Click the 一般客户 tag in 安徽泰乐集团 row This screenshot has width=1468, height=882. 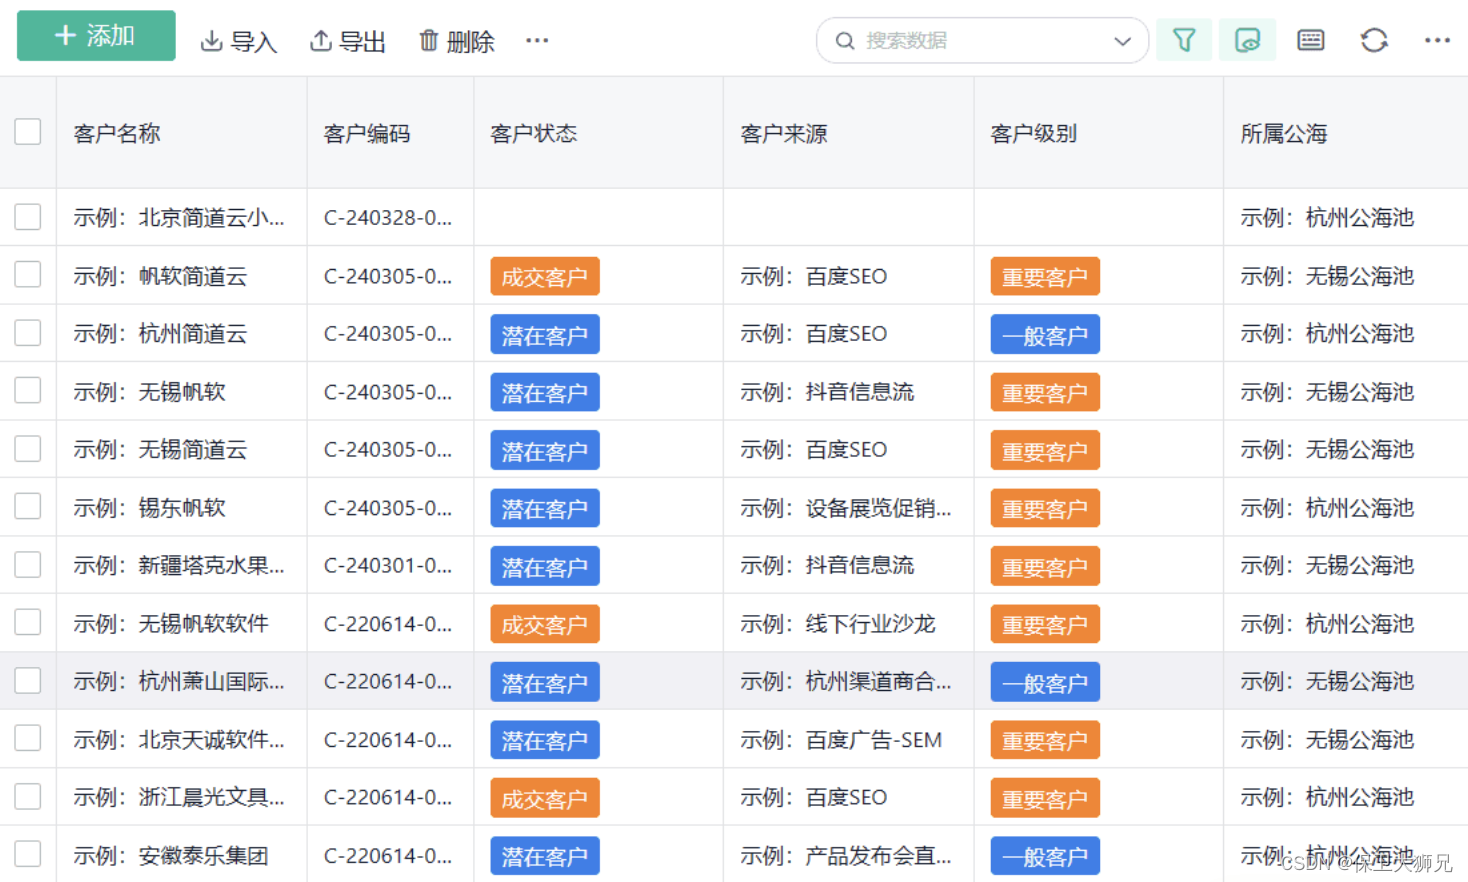[1045, 857]
